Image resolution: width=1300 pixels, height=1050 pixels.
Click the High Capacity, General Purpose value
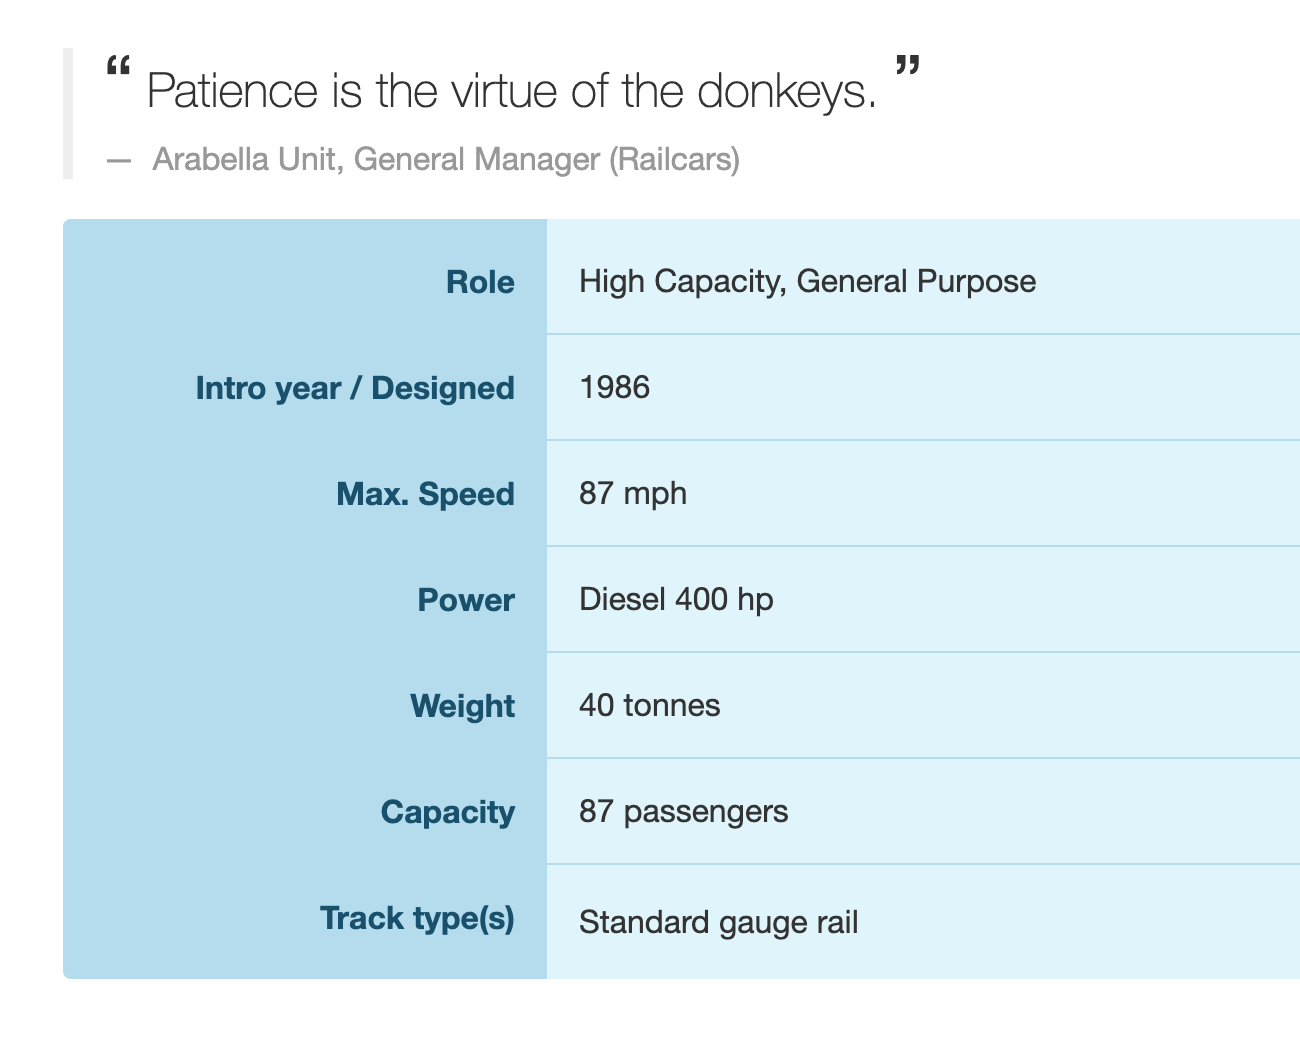[x=807, y=281]
